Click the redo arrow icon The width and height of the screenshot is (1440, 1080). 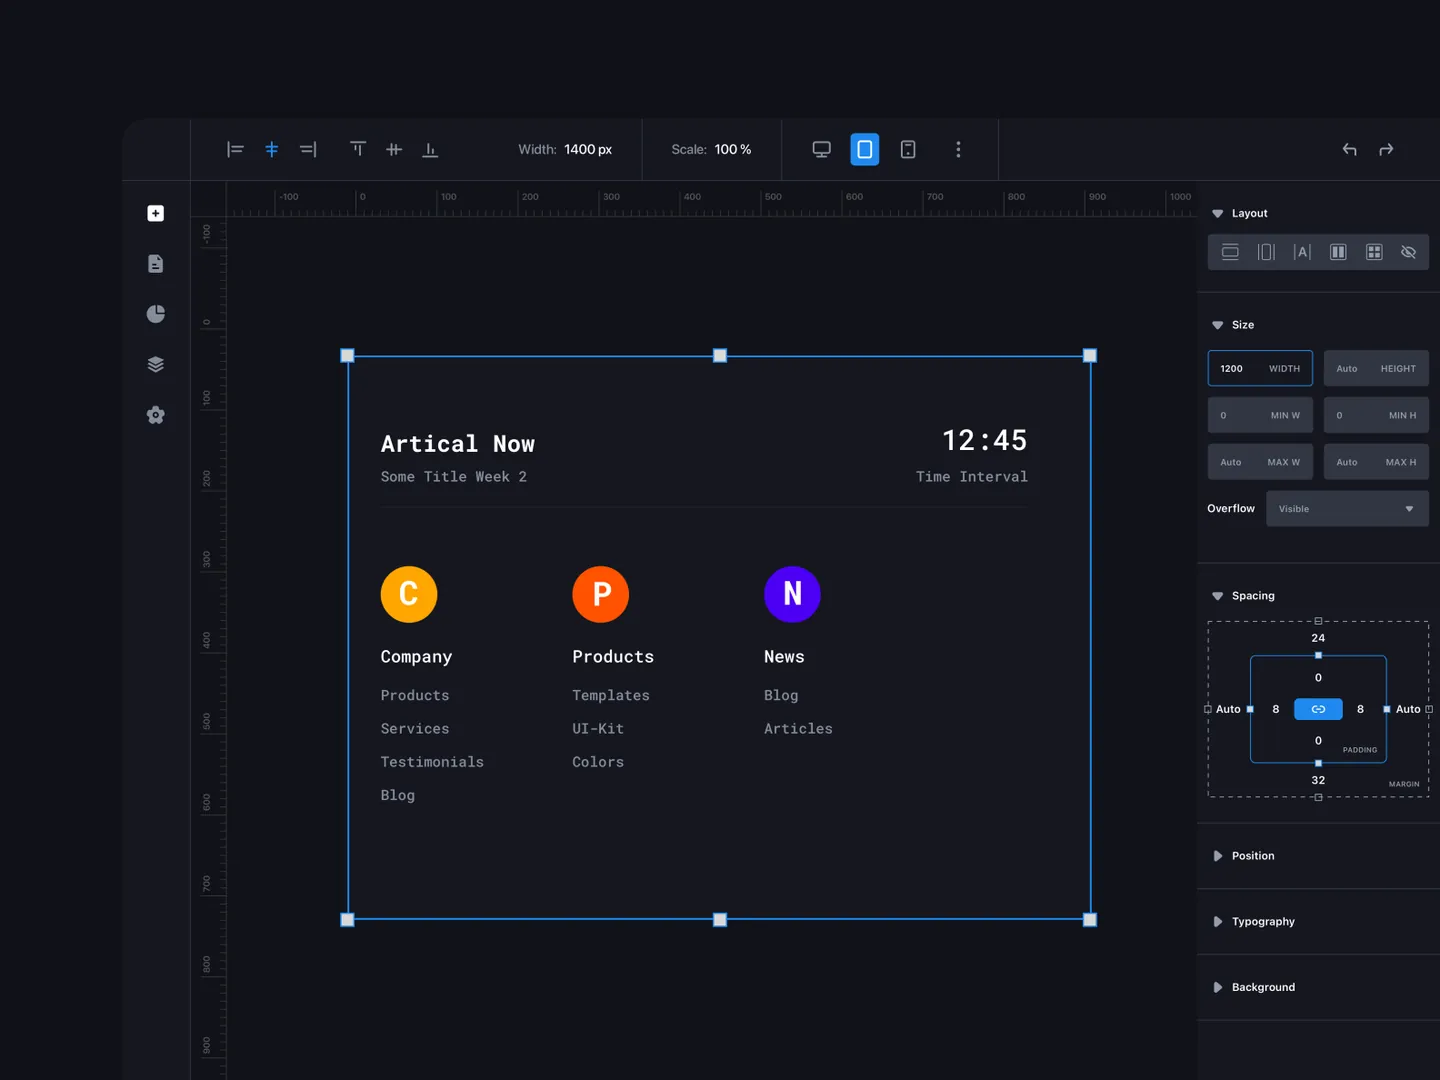click(1386, 150)
